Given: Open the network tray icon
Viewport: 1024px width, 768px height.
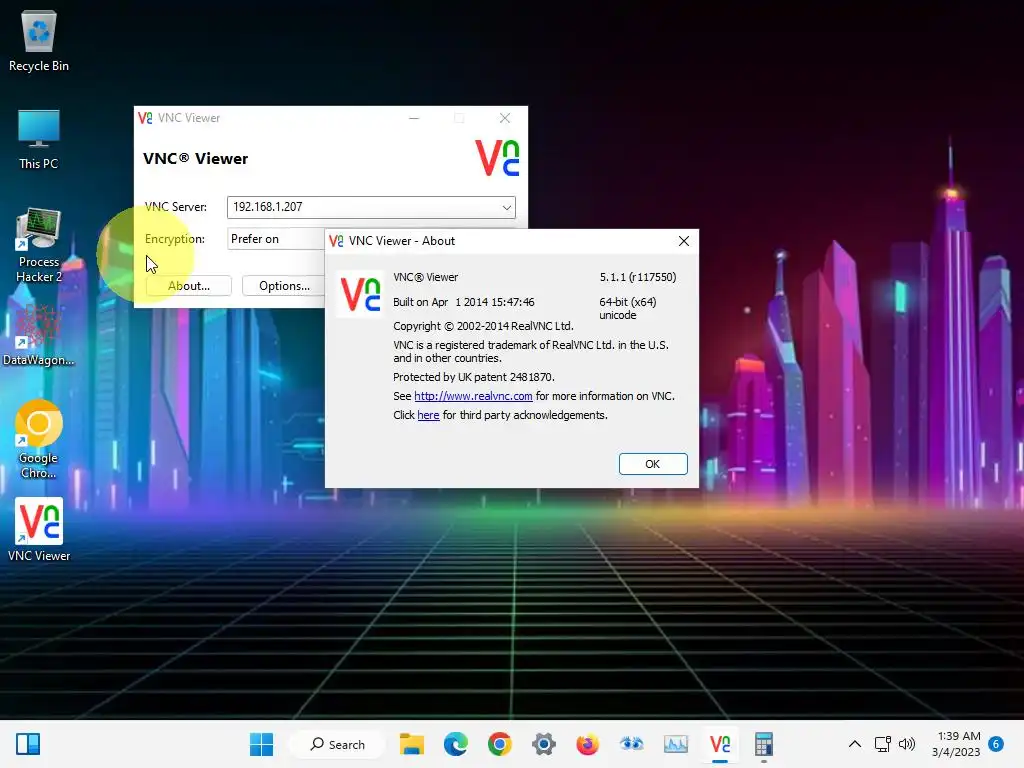Looking at the screenshot, I should click(x=882, y=744).
